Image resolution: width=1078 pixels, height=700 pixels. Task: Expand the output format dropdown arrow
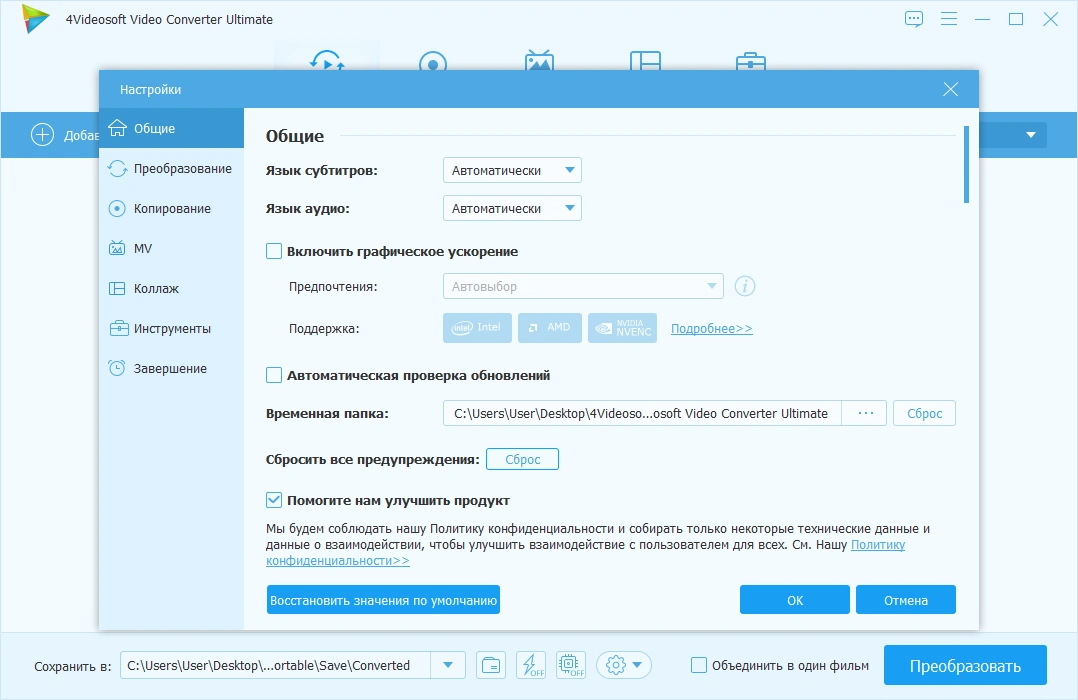click(x=1031, y=135)
